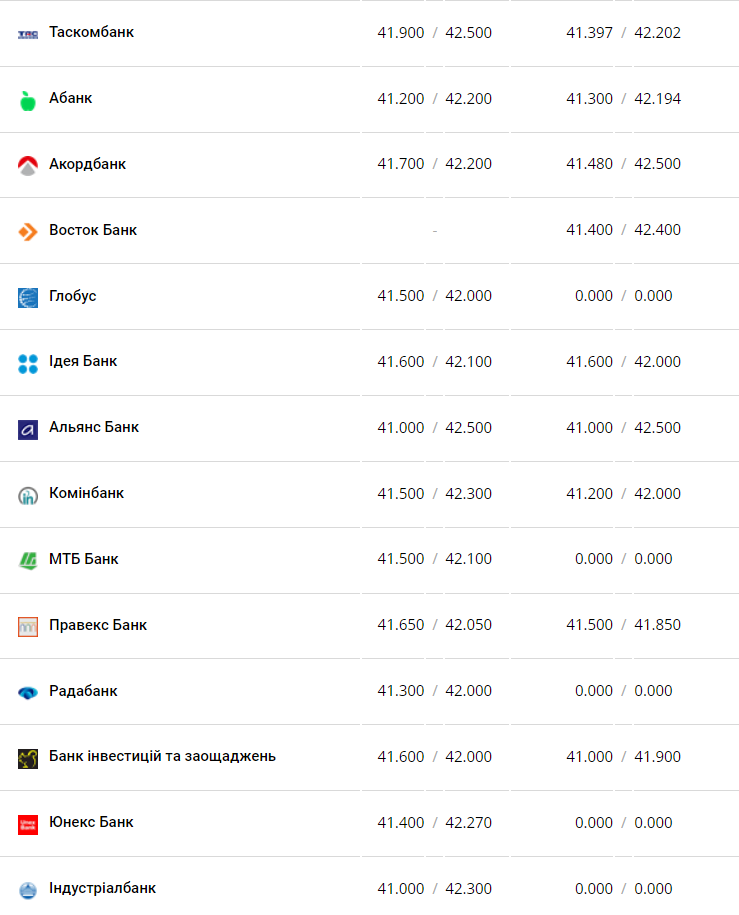Click the red Юнекс Банк icon

pyautogui.click(x=28, y=825)
